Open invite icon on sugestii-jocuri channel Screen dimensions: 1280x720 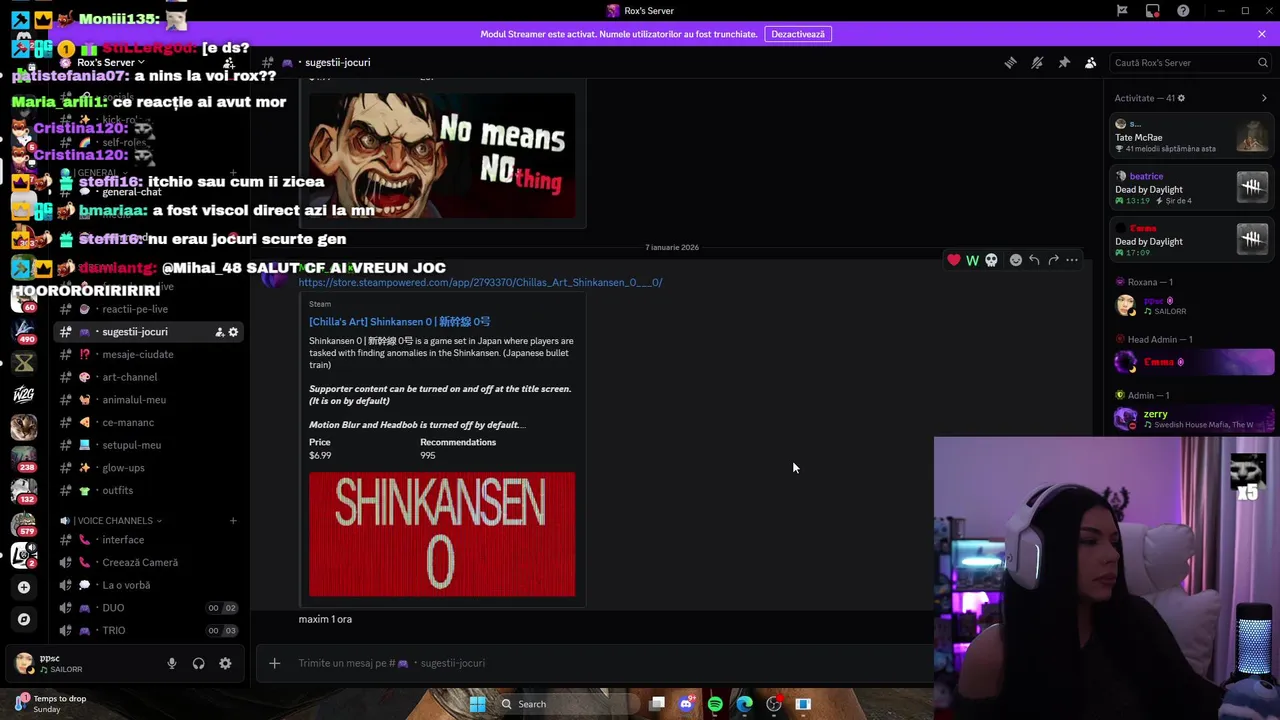219,332
